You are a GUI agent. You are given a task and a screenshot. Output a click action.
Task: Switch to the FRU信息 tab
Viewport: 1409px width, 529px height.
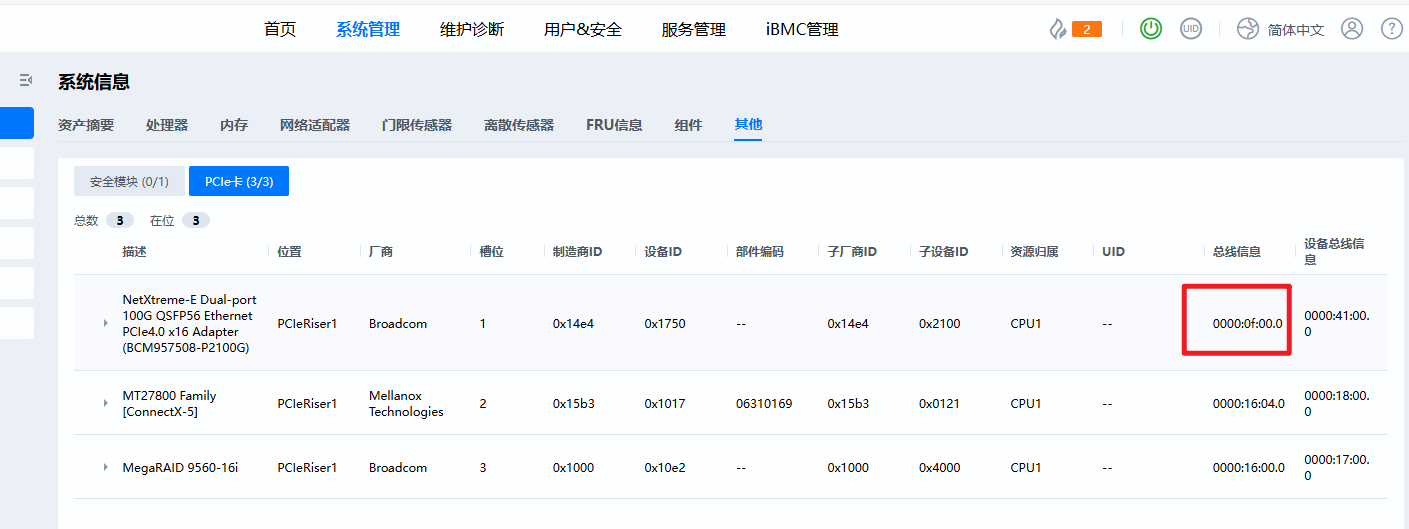tap(614, 125)
